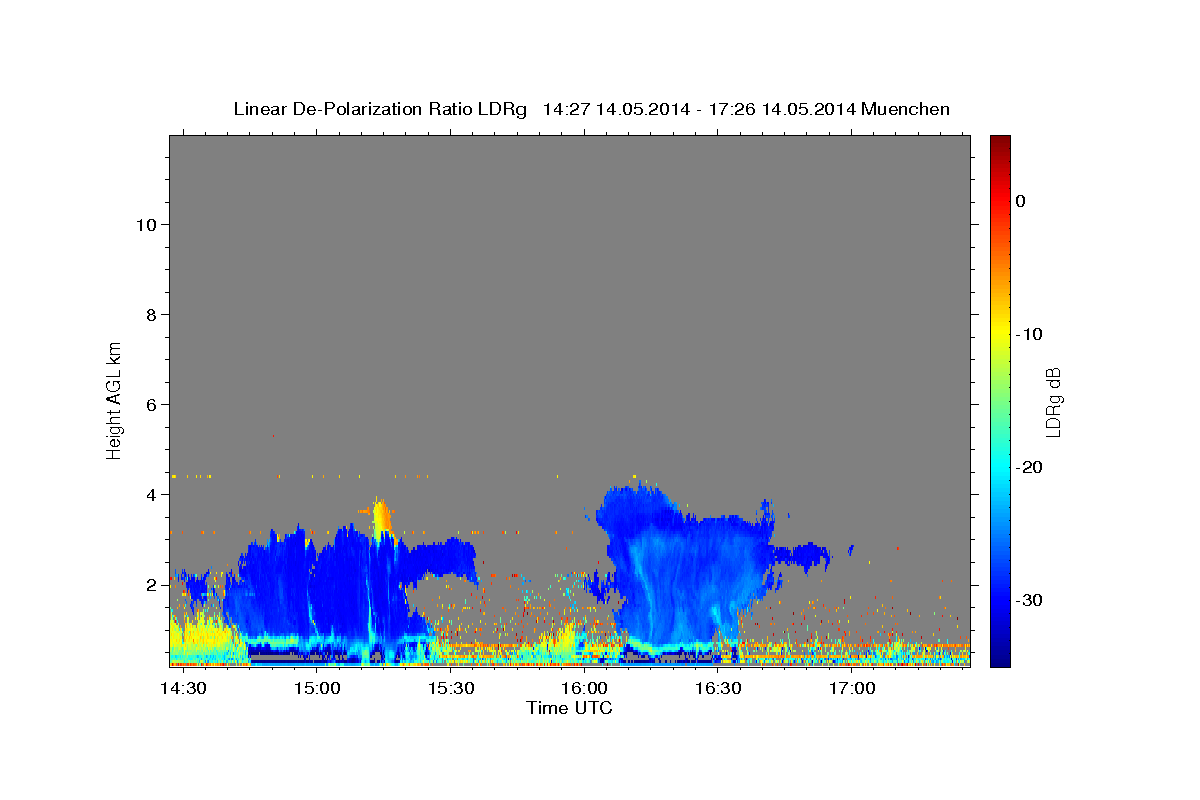Click the 'LDRg dB' colorbar label

1052,401
